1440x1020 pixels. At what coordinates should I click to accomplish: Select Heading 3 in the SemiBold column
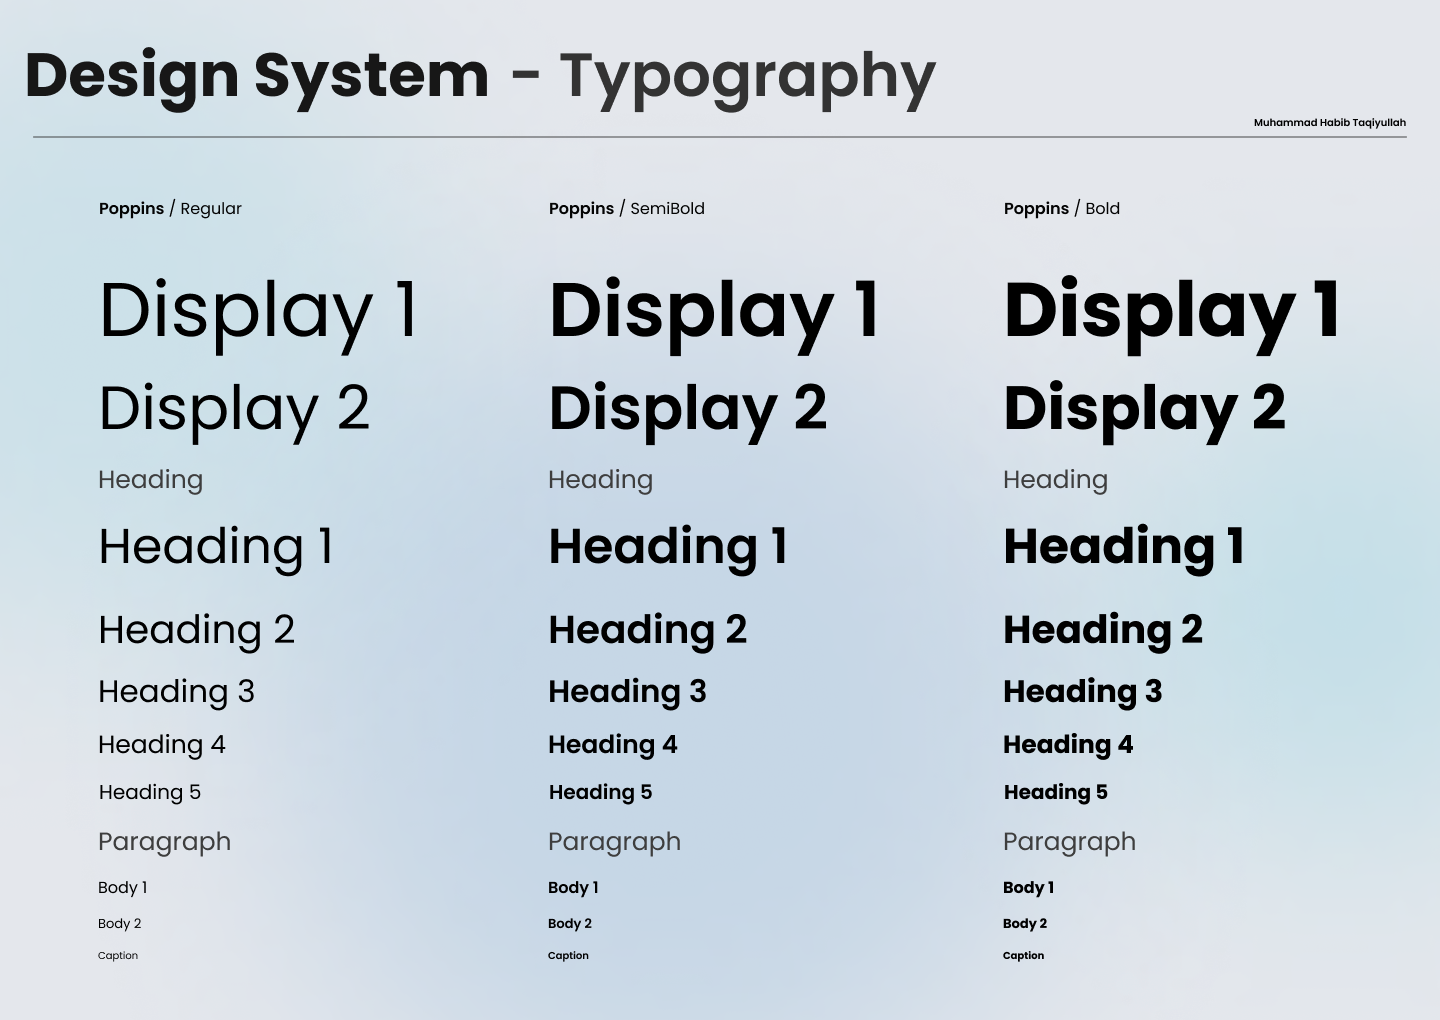pyautogui.click(x=627, y=692)
